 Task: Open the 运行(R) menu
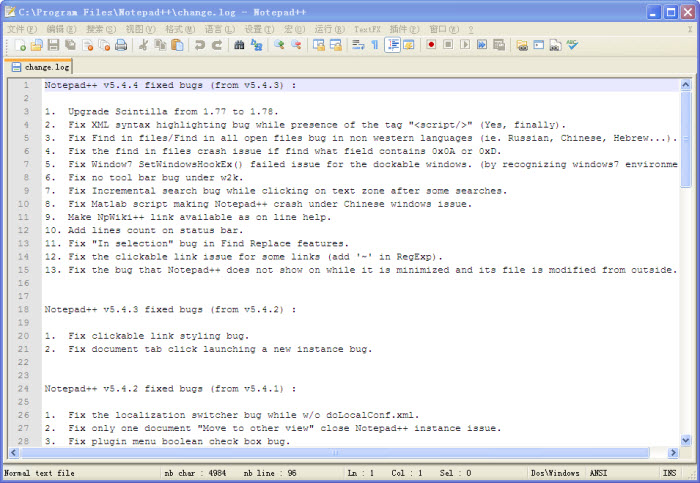coord(329,29)
